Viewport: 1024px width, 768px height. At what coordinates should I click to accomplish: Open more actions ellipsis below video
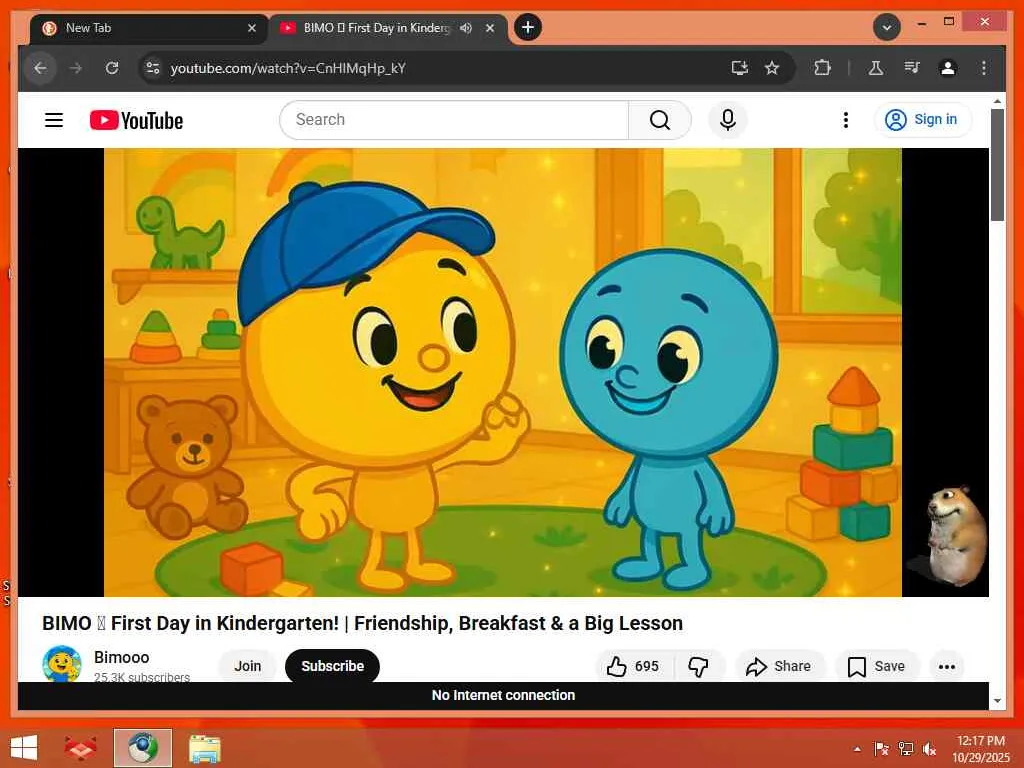(x=946, y=666)
